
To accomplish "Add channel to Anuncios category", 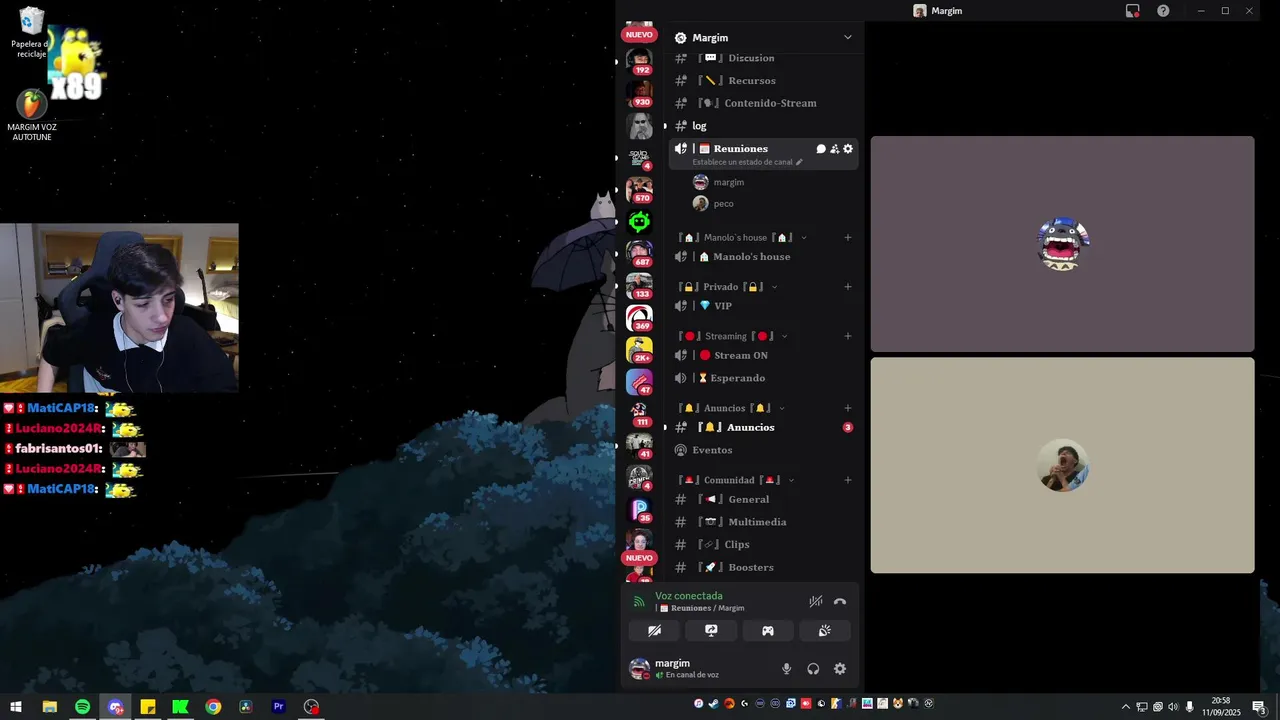I will click(848, 408).
